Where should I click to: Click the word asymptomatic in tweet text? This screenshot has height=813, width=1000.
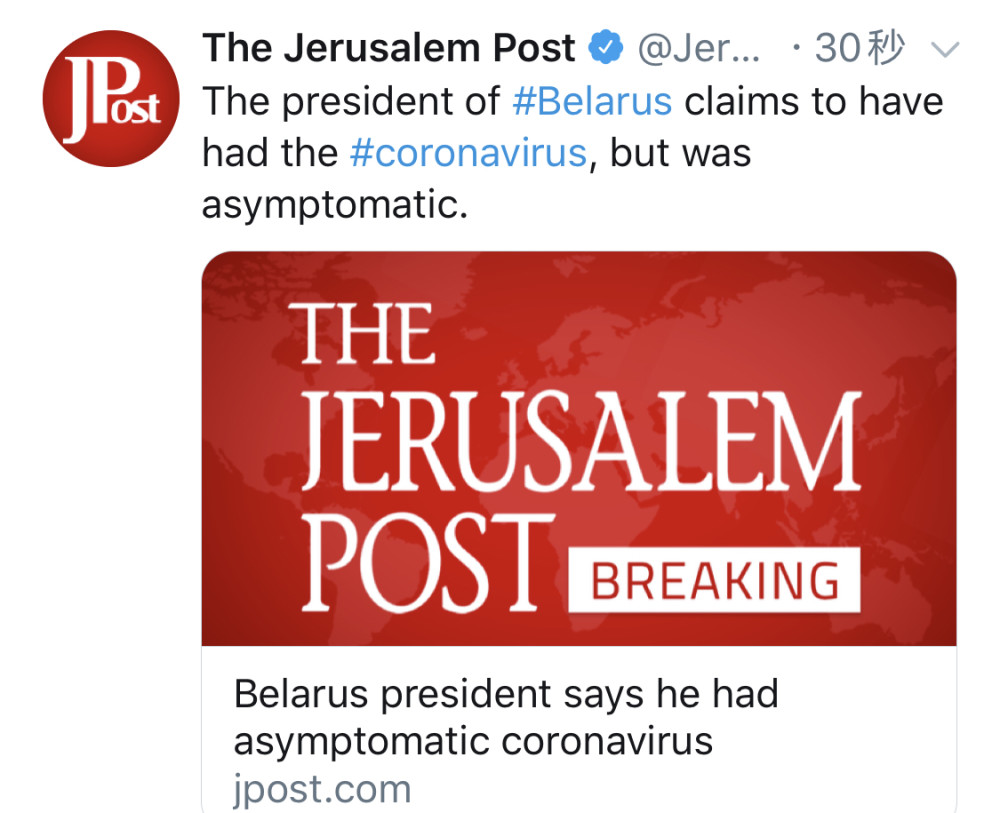click(333, 206)
